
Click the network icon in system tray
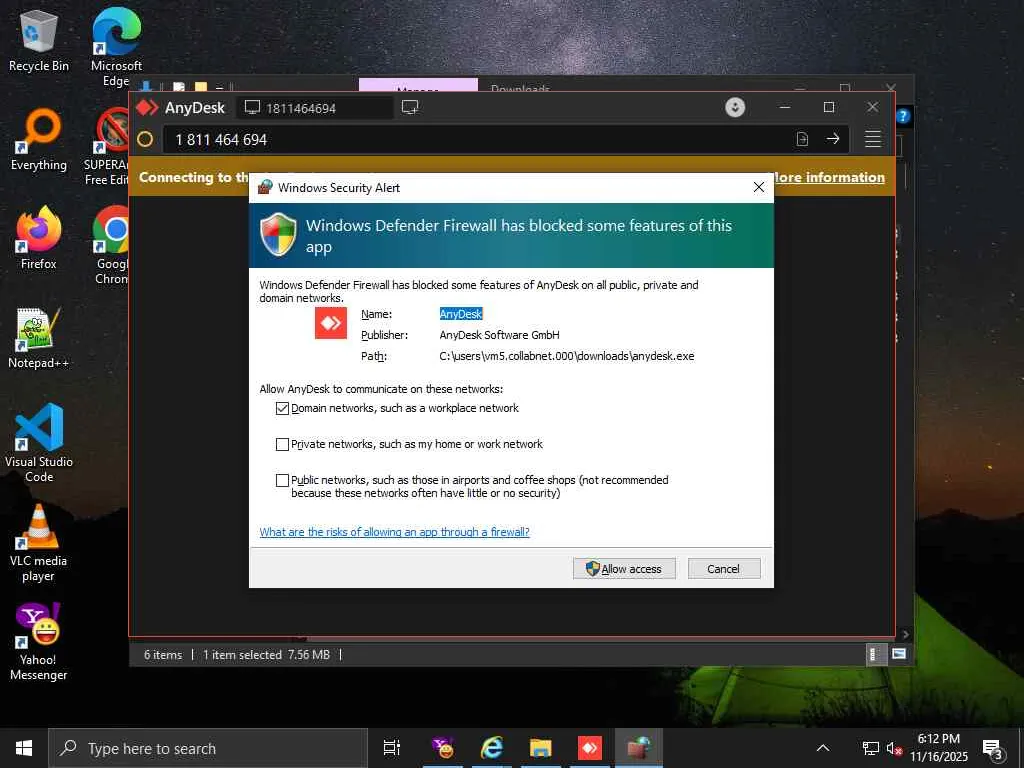coord(871,748)
